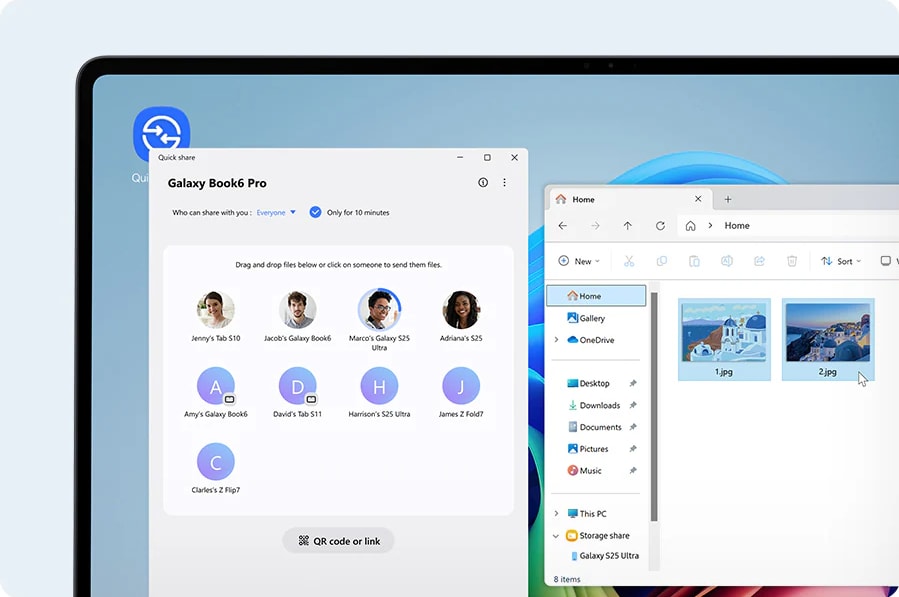
Task: Unpin Desktop using its pin icon
Action: [x=633, y=383]
